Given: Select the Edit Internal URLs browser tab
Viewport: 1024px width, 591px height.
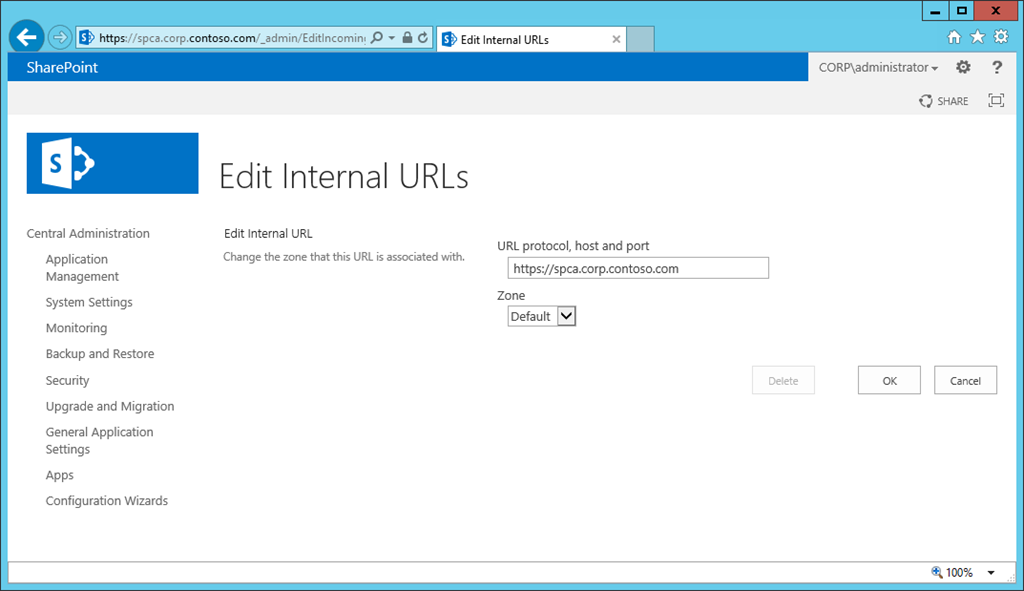Looking at the screenshot, I should (531, 39).
